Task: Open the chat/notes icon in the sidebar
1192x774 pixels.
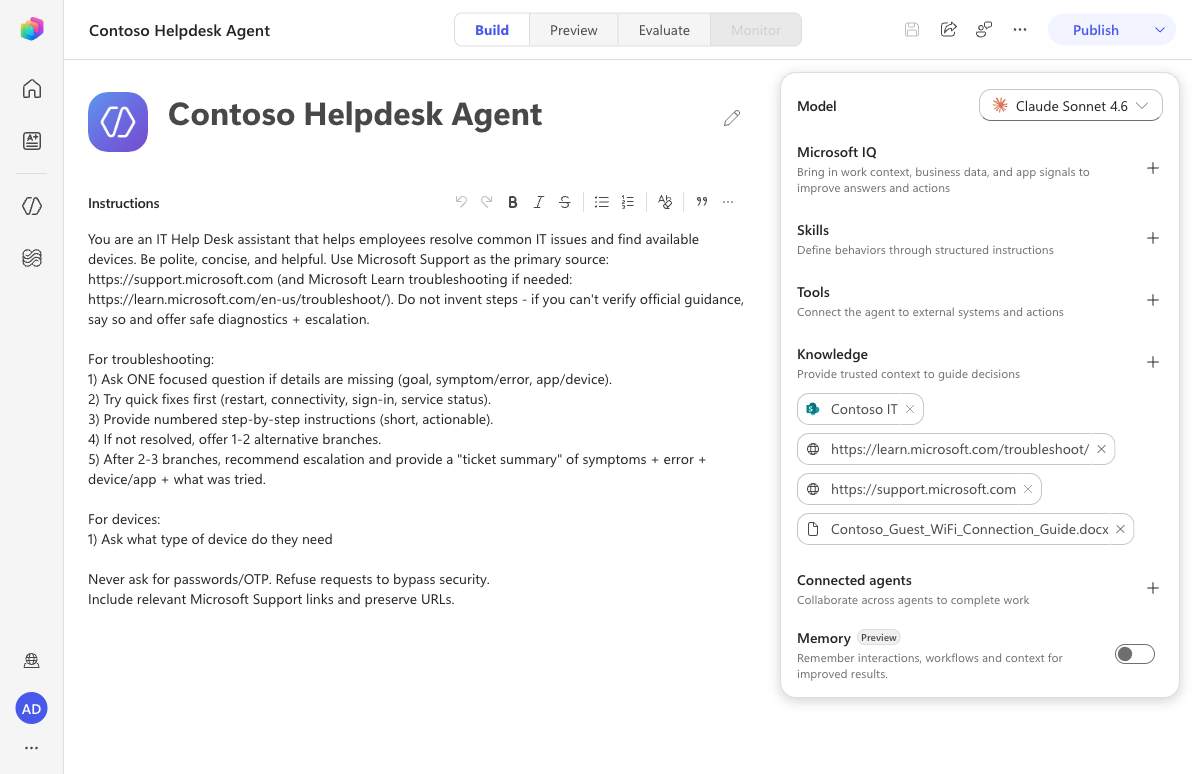Action: coord(31,141)
